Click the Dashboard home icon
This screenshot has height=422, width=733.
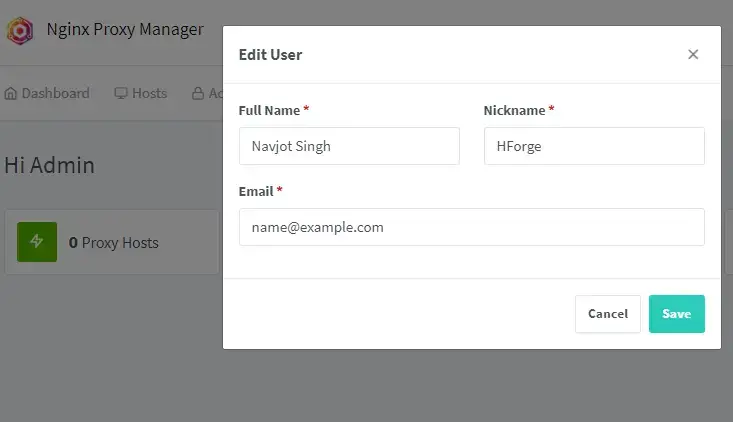click(x=11, y=93)
